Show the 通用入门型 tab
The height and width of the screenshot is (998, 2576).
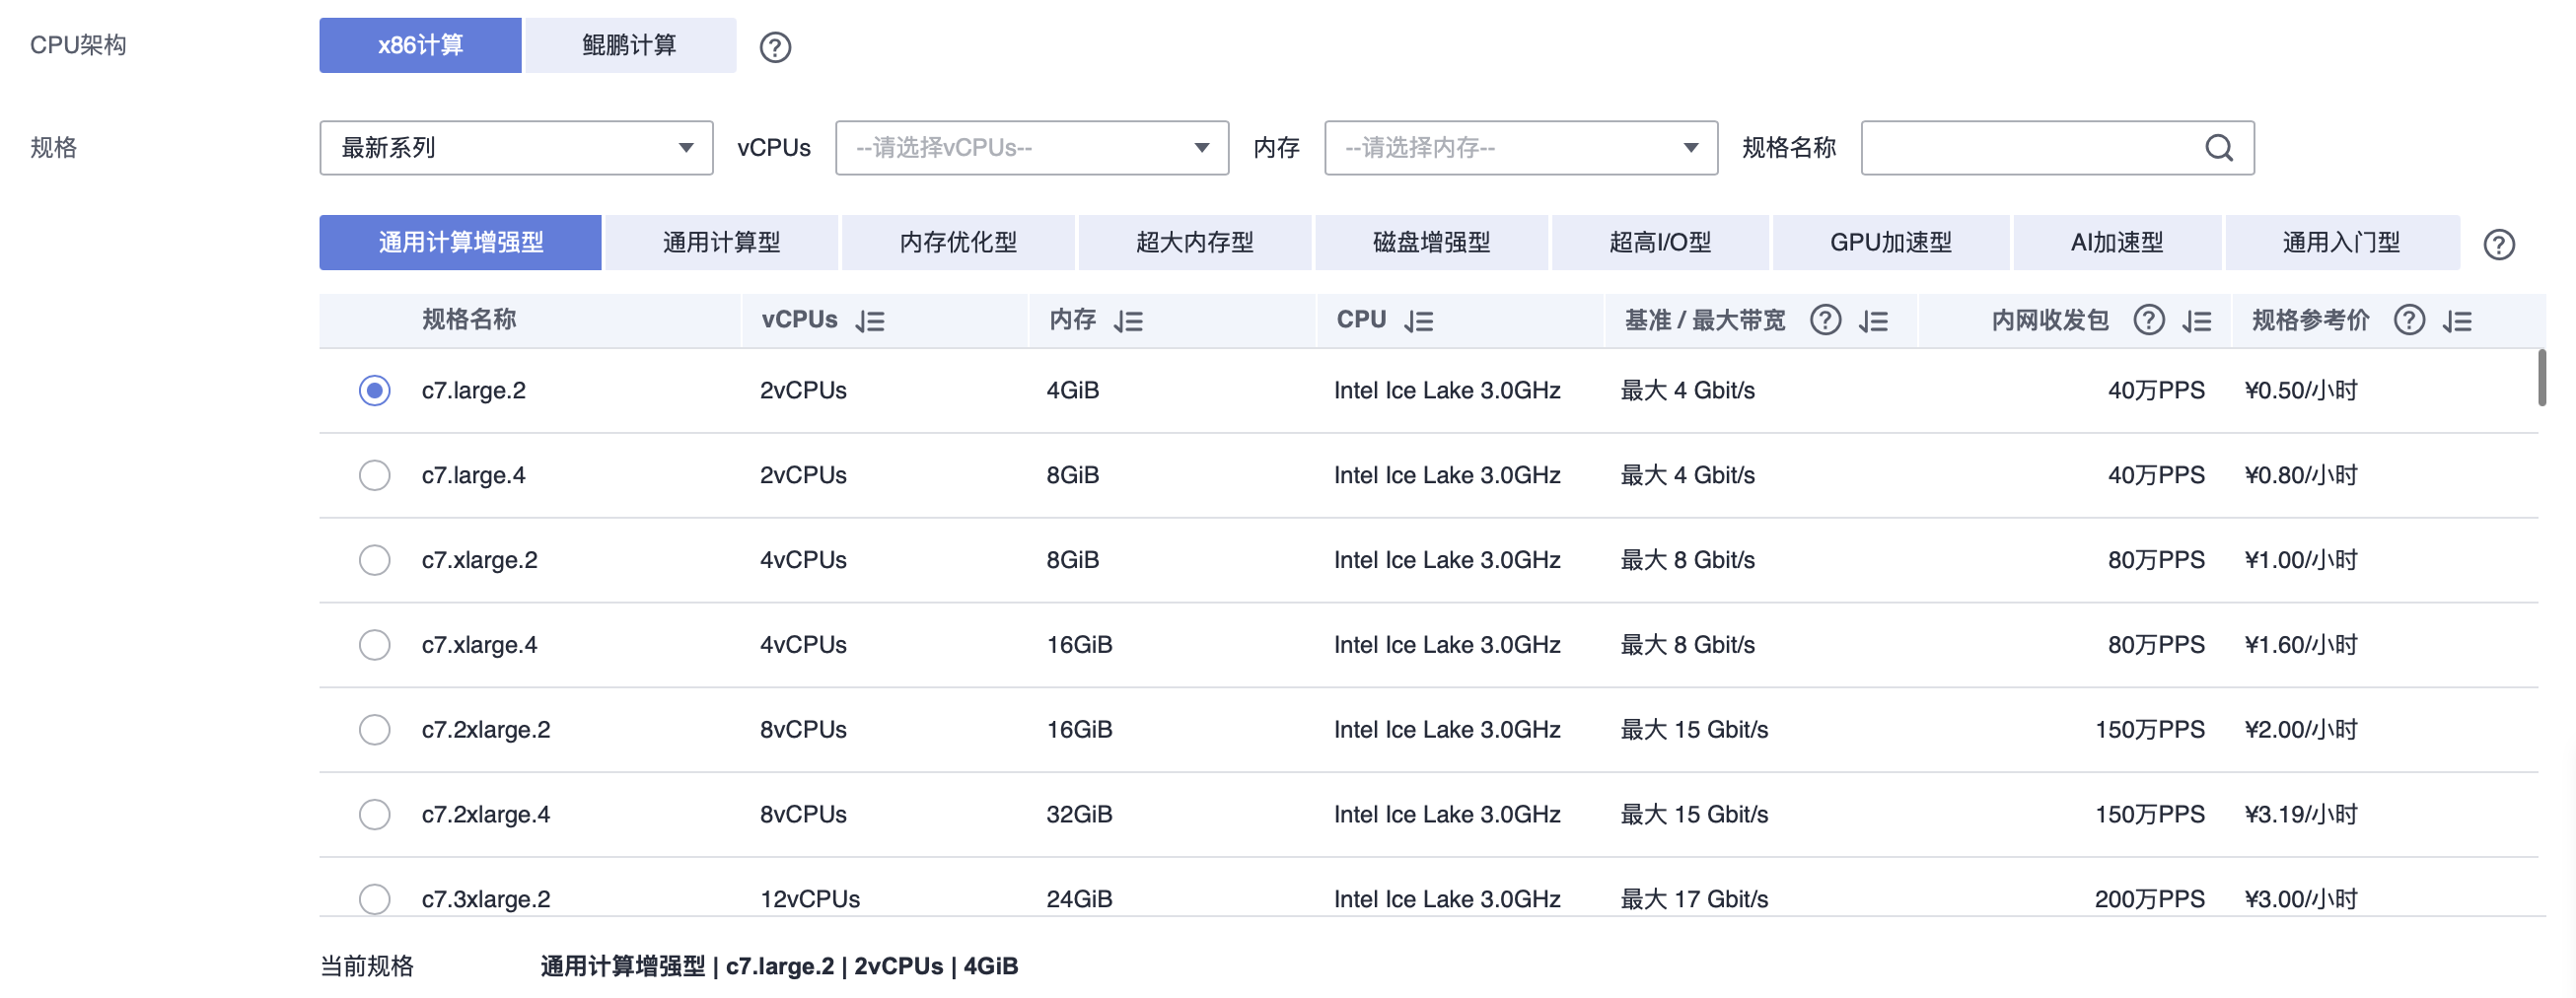click(x=2342, y=243)
